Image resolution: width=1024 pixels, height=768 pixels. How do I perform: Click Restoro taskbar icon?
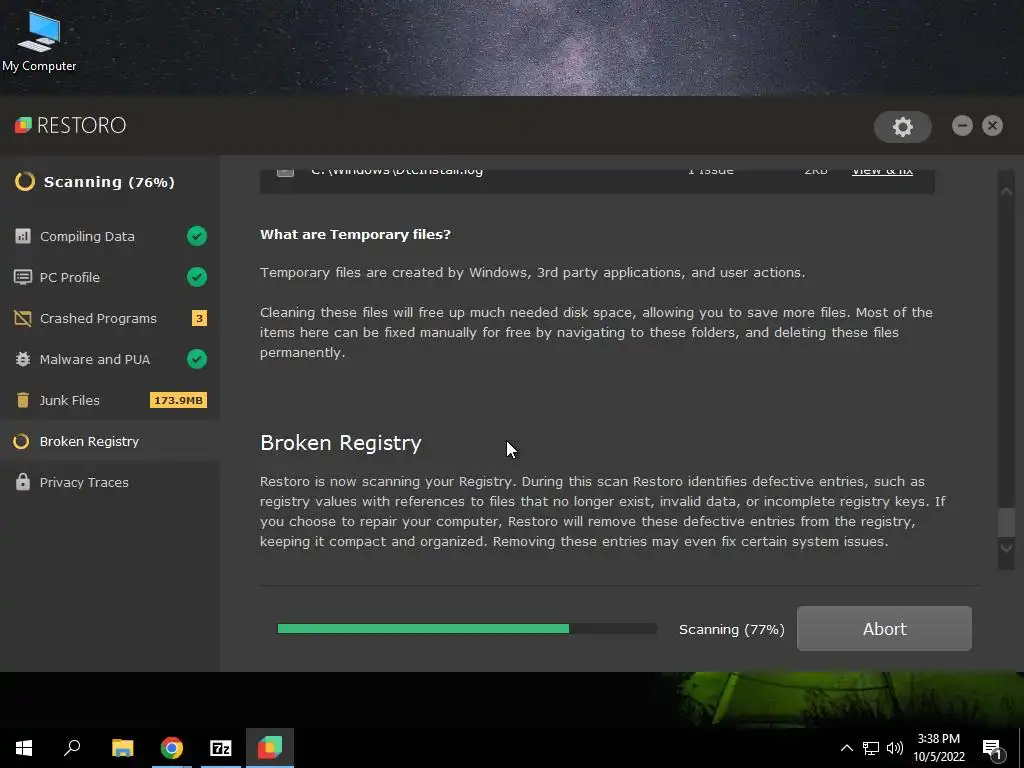270,748
